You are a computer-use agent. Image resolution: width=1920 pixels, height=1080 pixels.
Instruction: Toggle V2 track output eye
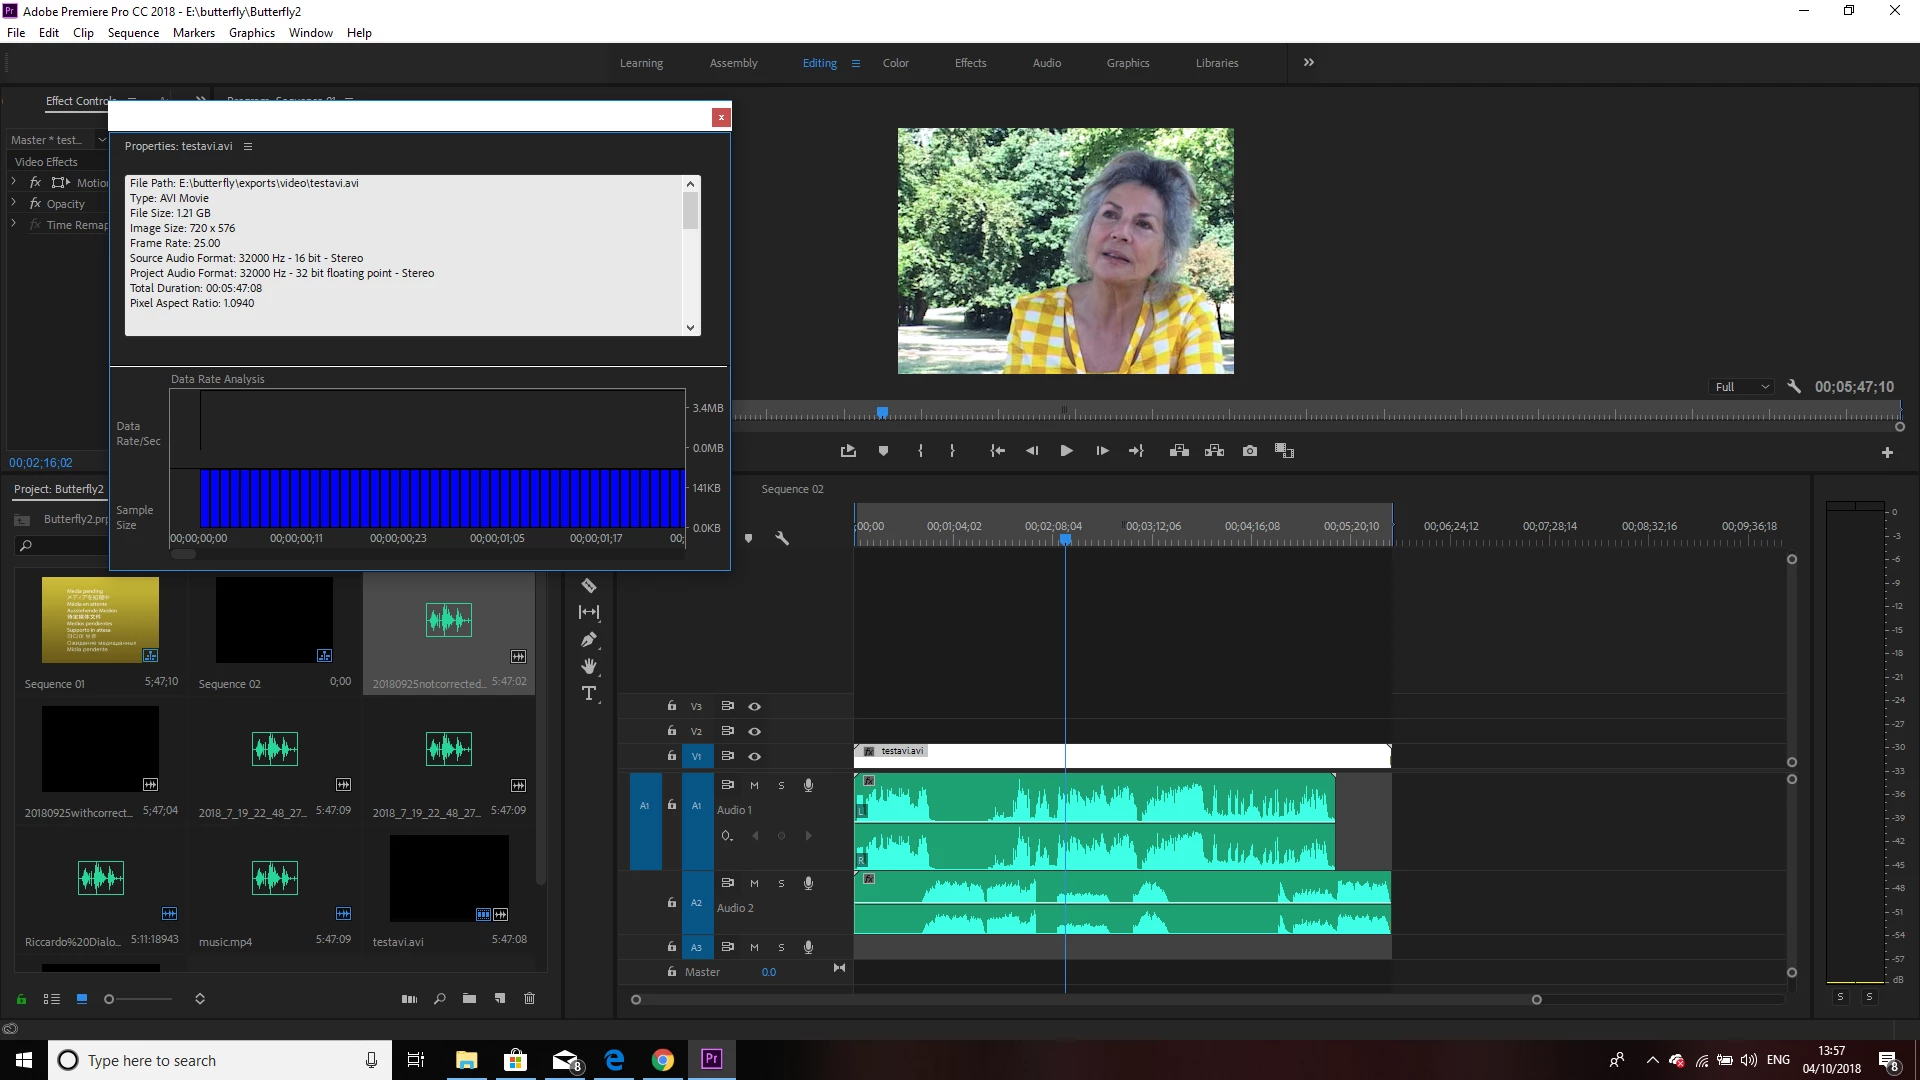[x=755, y=731]
